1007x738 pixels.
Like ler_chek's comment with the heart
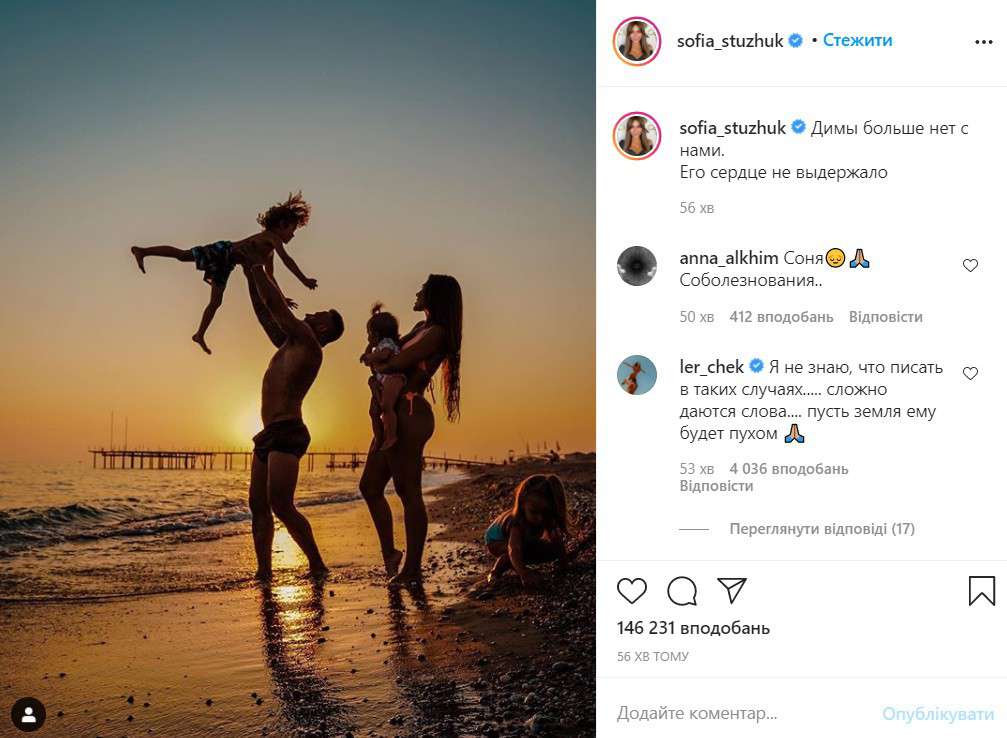971,373
